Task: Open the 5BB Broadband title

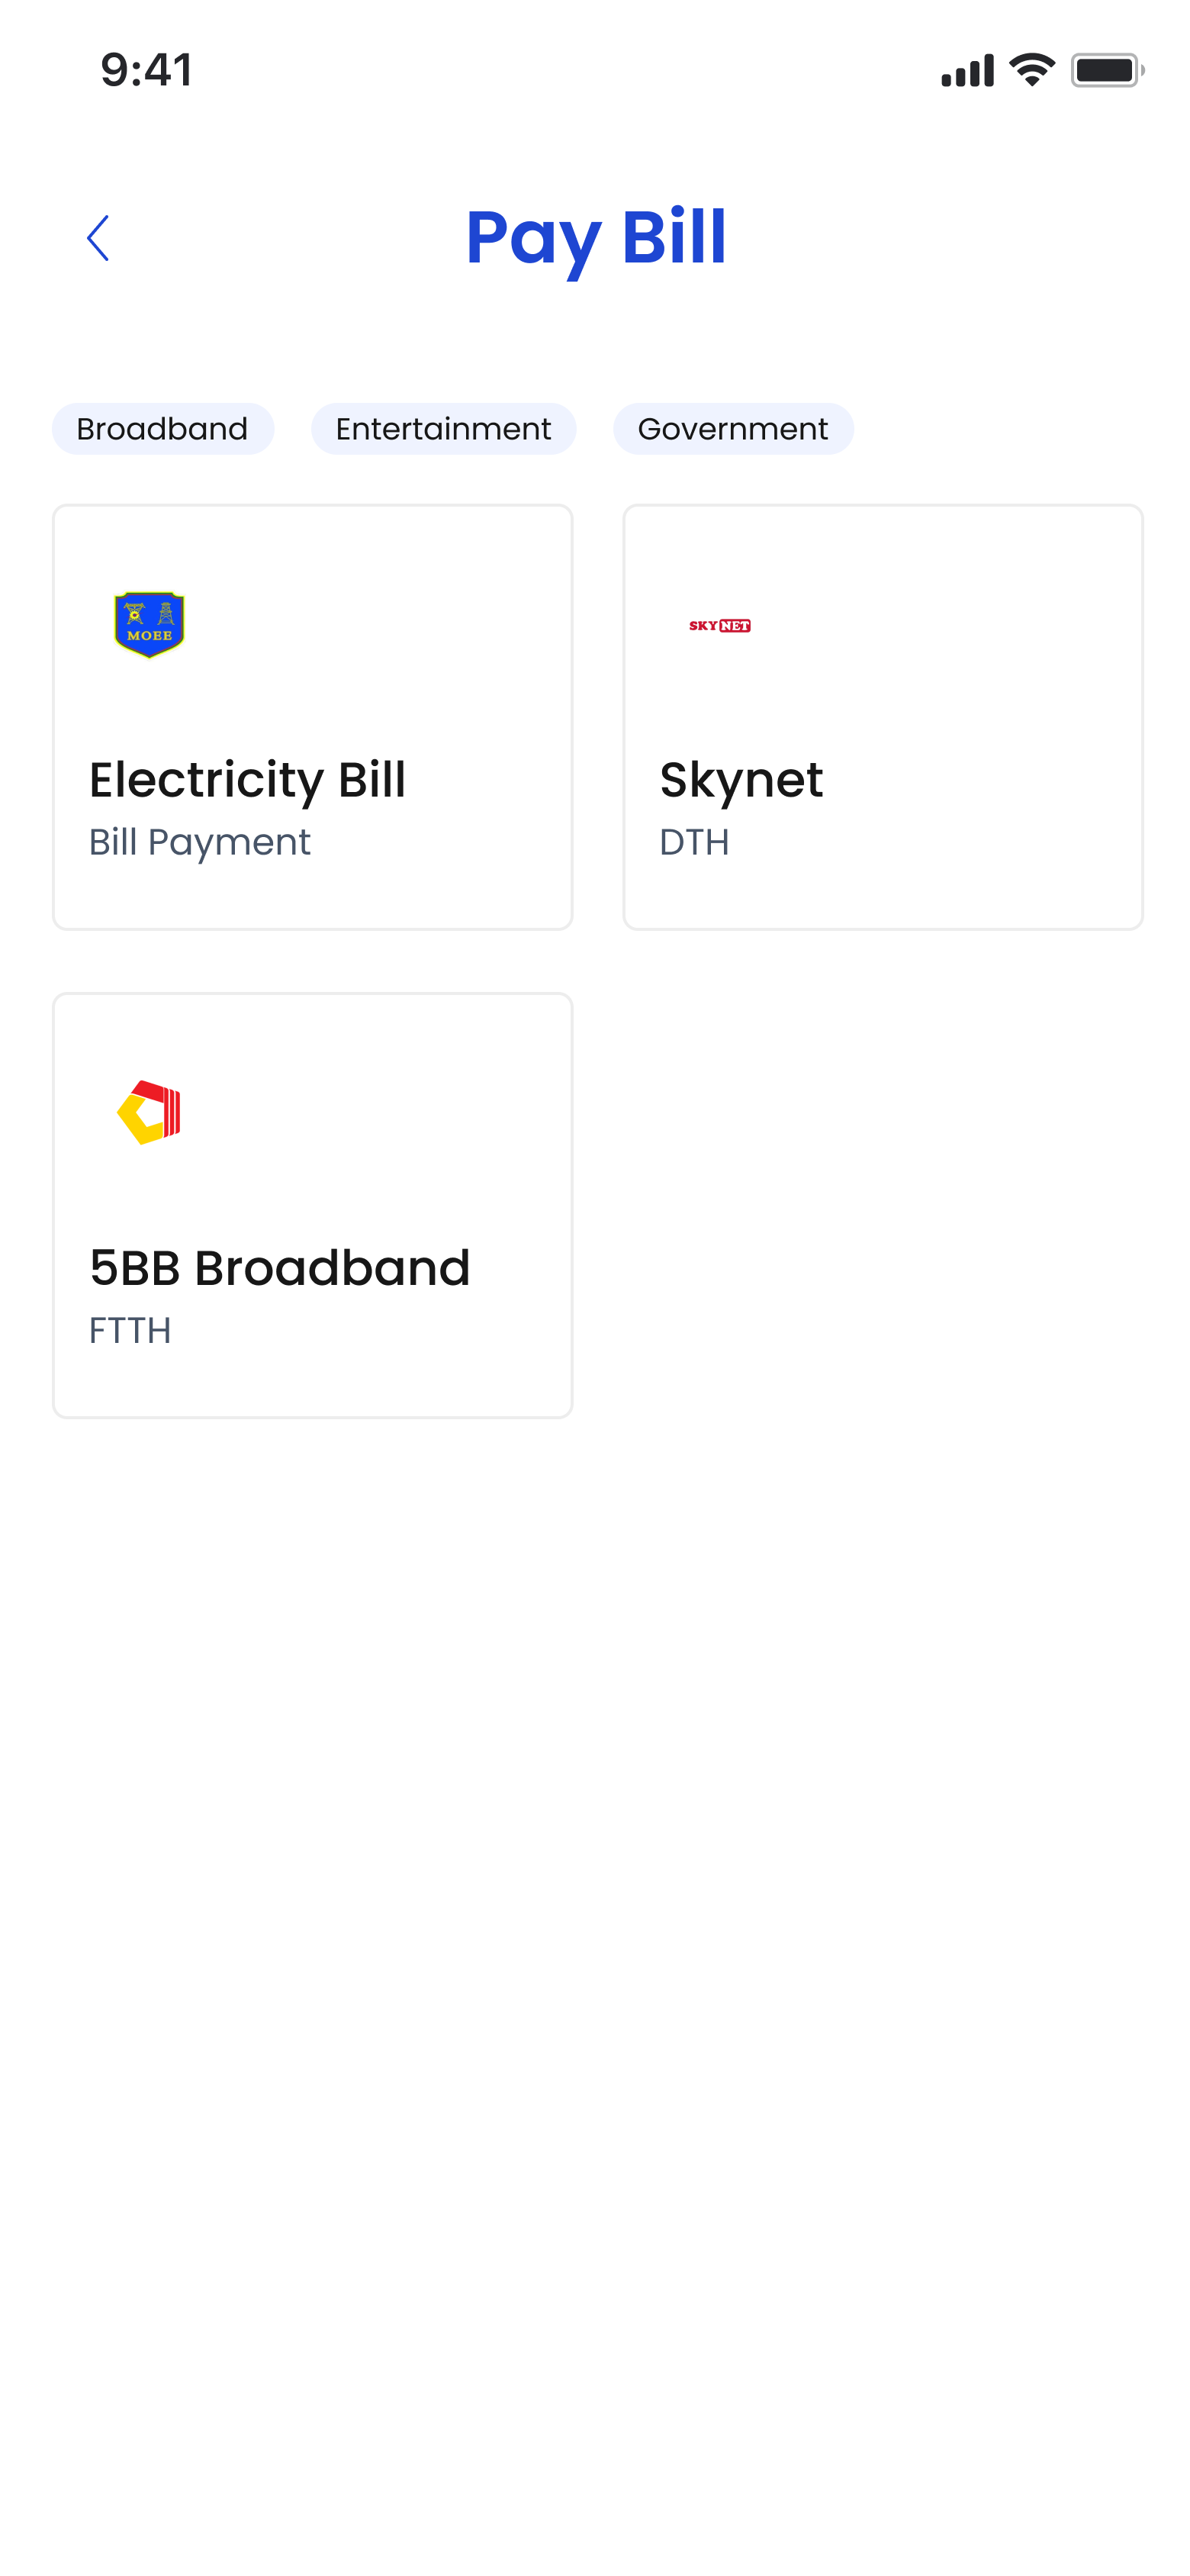Action: 280,1268
